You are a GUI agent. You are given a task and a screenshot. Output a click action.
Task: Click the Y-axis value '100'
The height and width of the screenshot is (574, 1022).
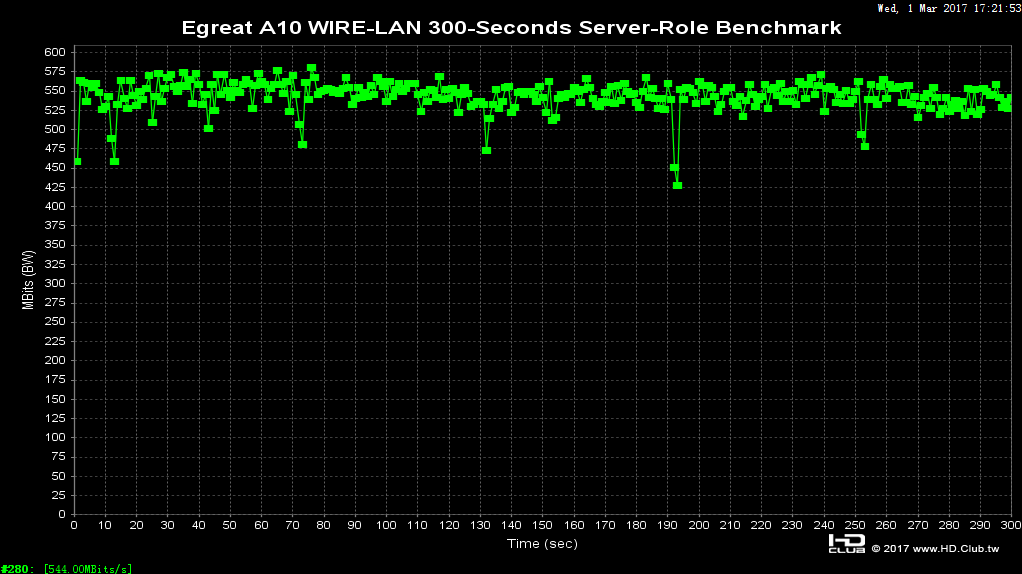pos(55,437)
